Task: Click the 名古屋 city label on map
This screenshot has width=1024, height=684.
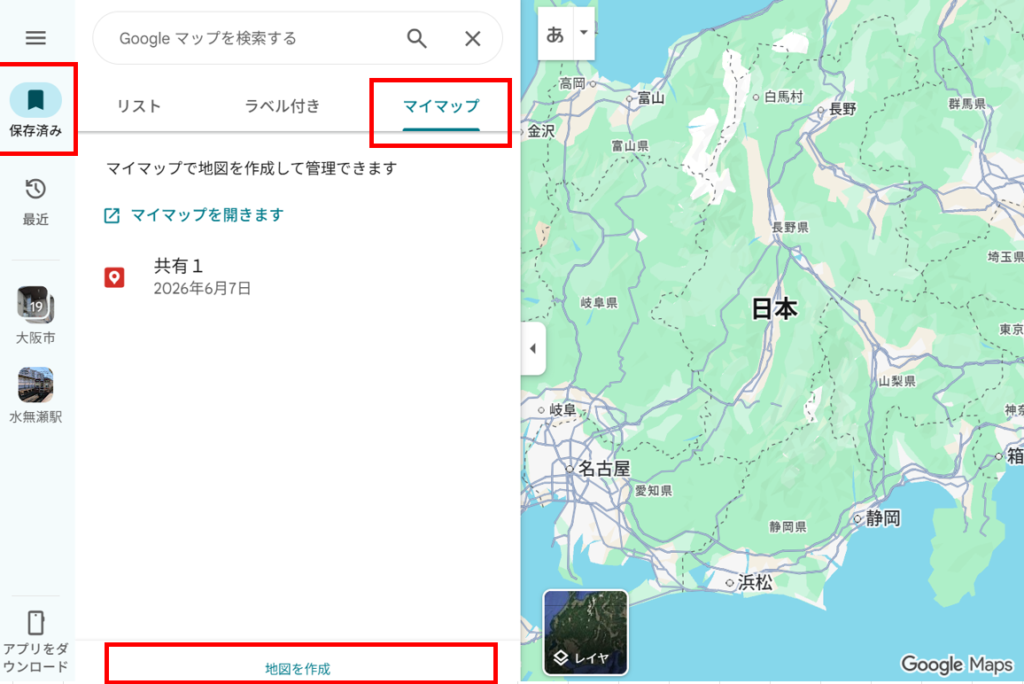Action: tap(604, 468)
